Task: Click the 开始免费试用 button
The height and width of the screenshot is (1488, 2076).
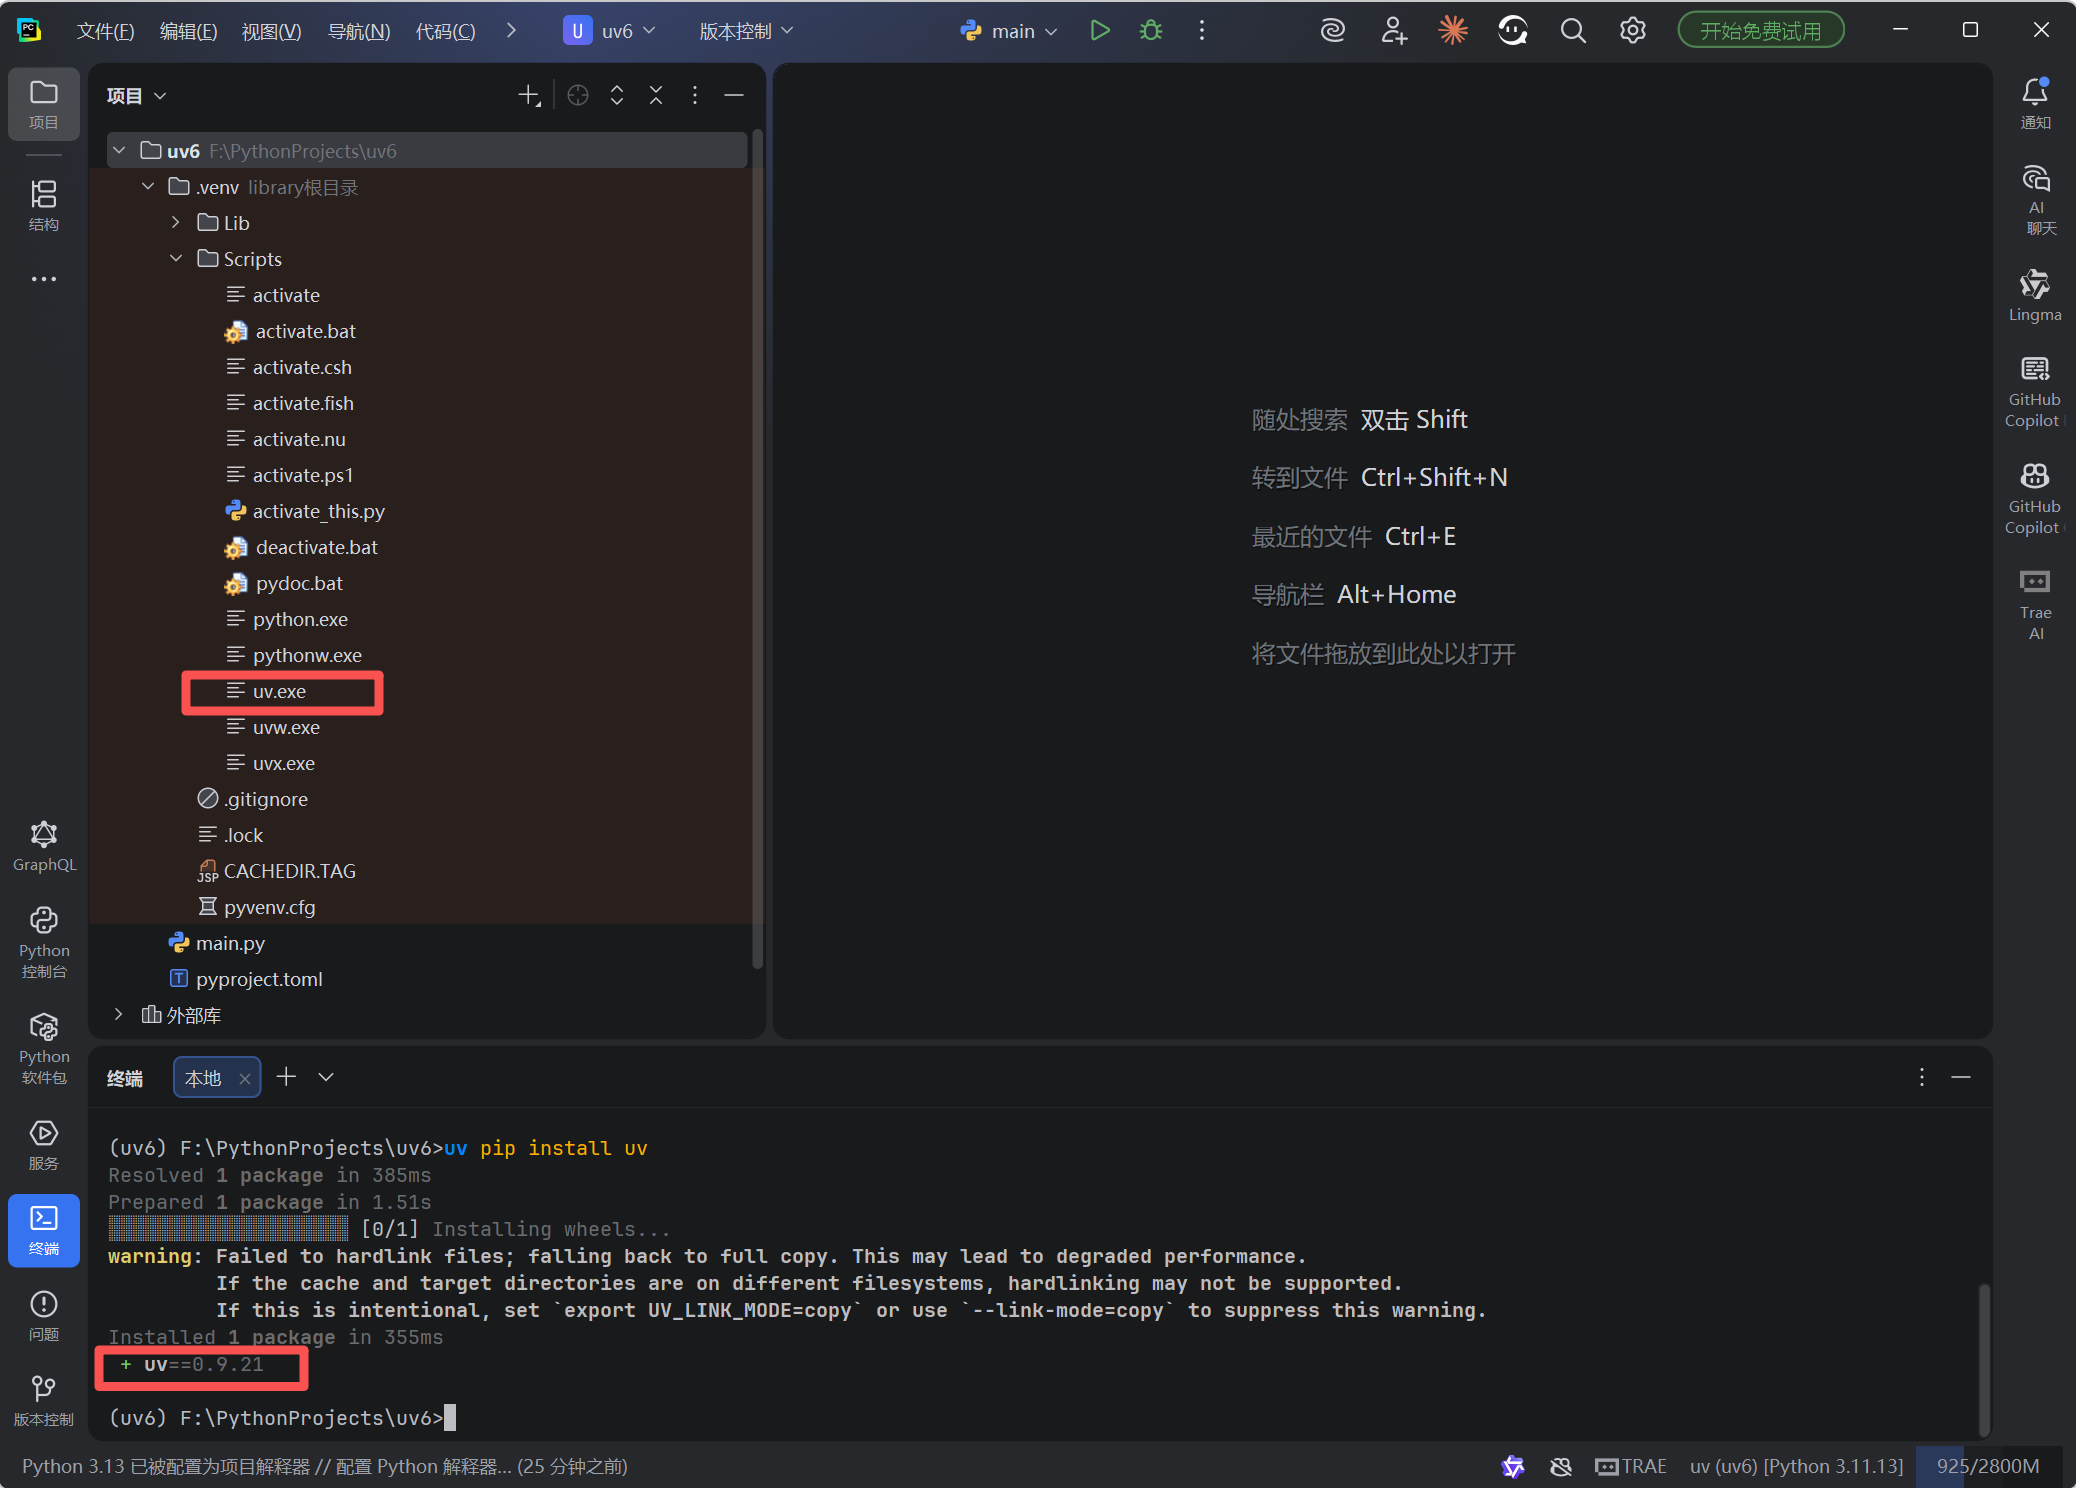Action: (1760, 31)
